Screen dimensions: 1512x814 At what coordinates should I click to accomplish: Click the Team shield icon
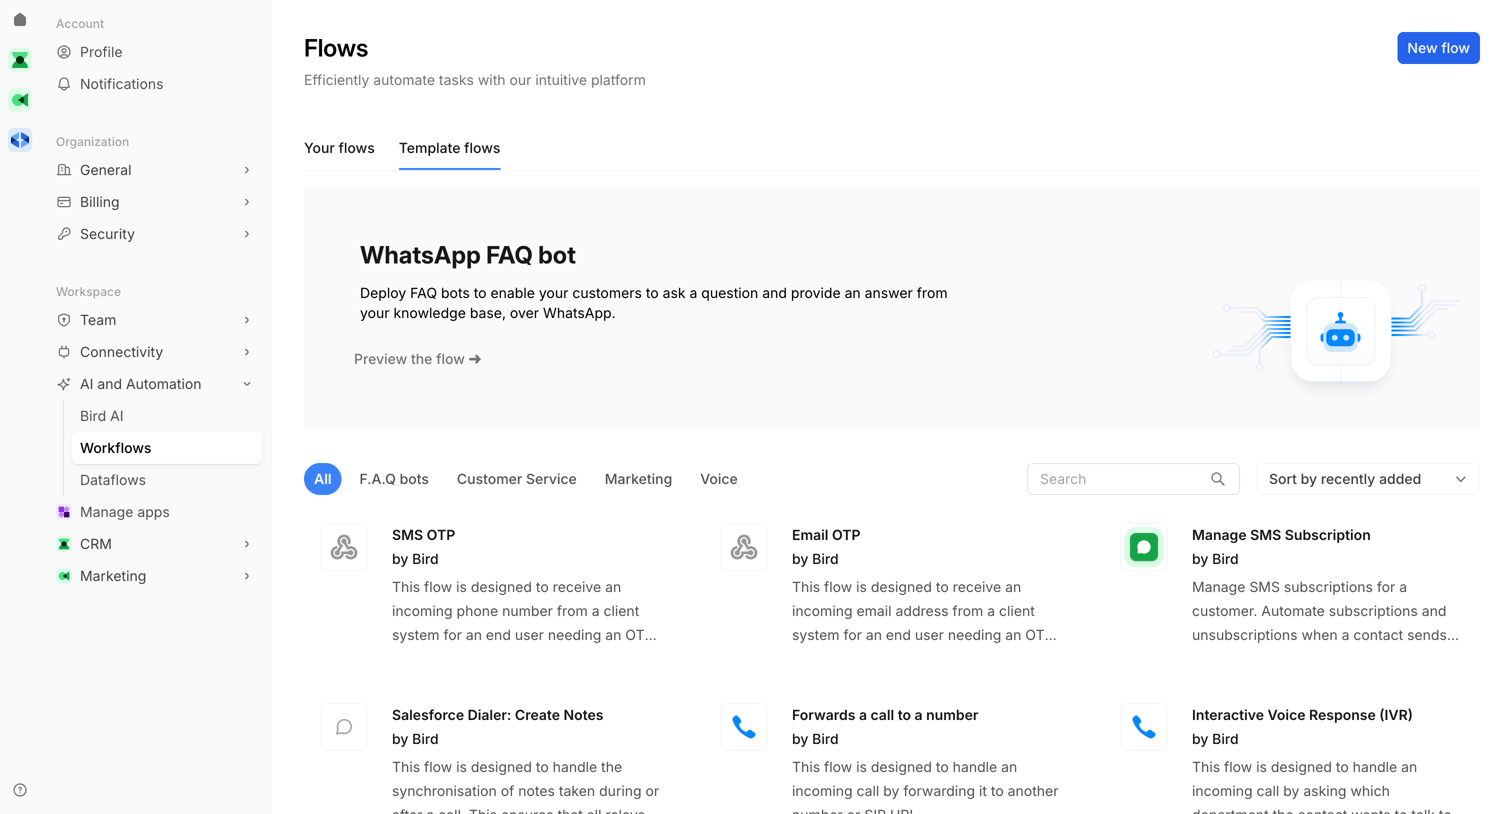click(64, 320)
